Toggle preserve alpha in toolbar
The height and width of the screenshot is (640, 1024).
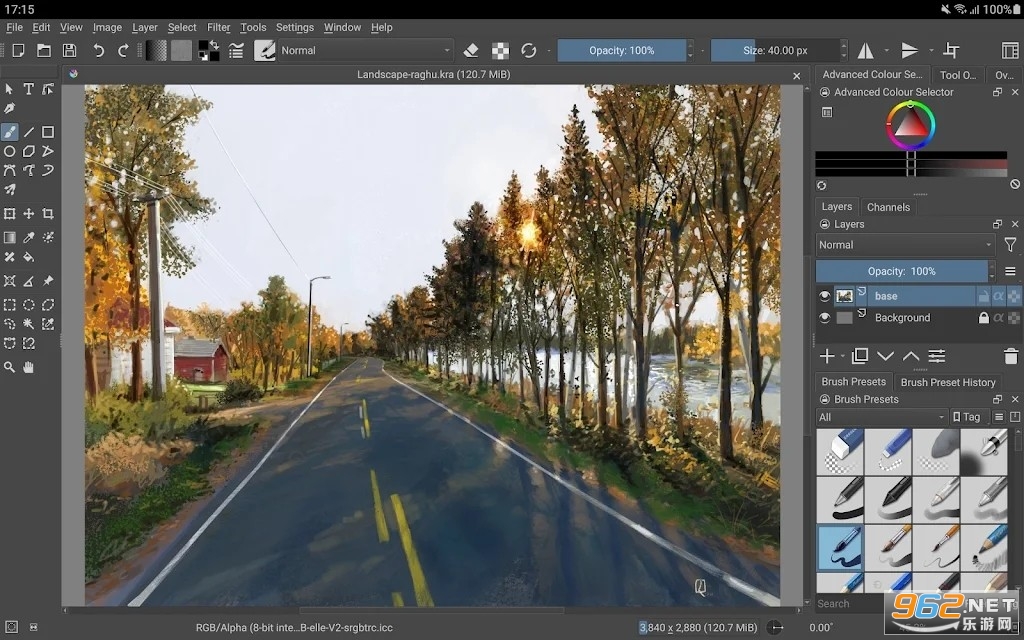[x=500, y=50]
